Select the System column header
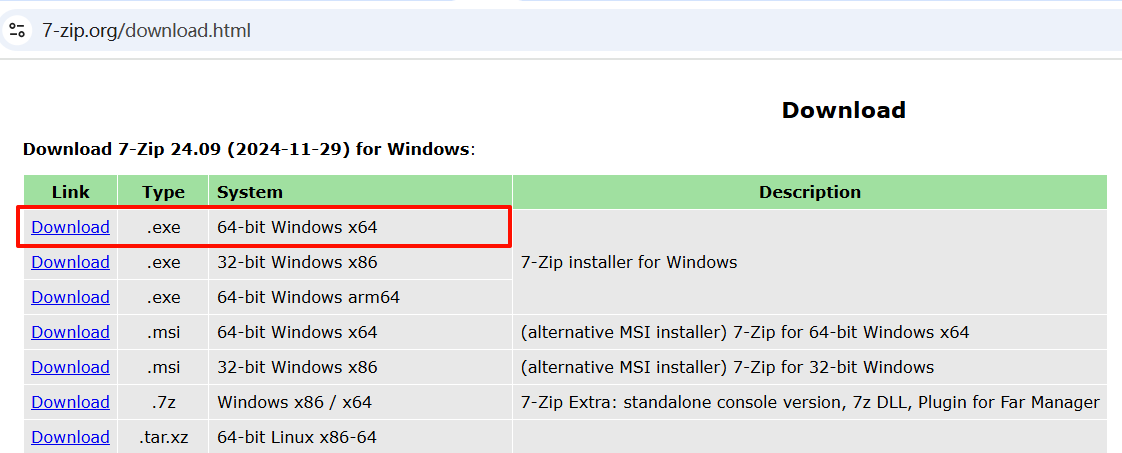Screen dimensions: 1122x453 [250, 192]
